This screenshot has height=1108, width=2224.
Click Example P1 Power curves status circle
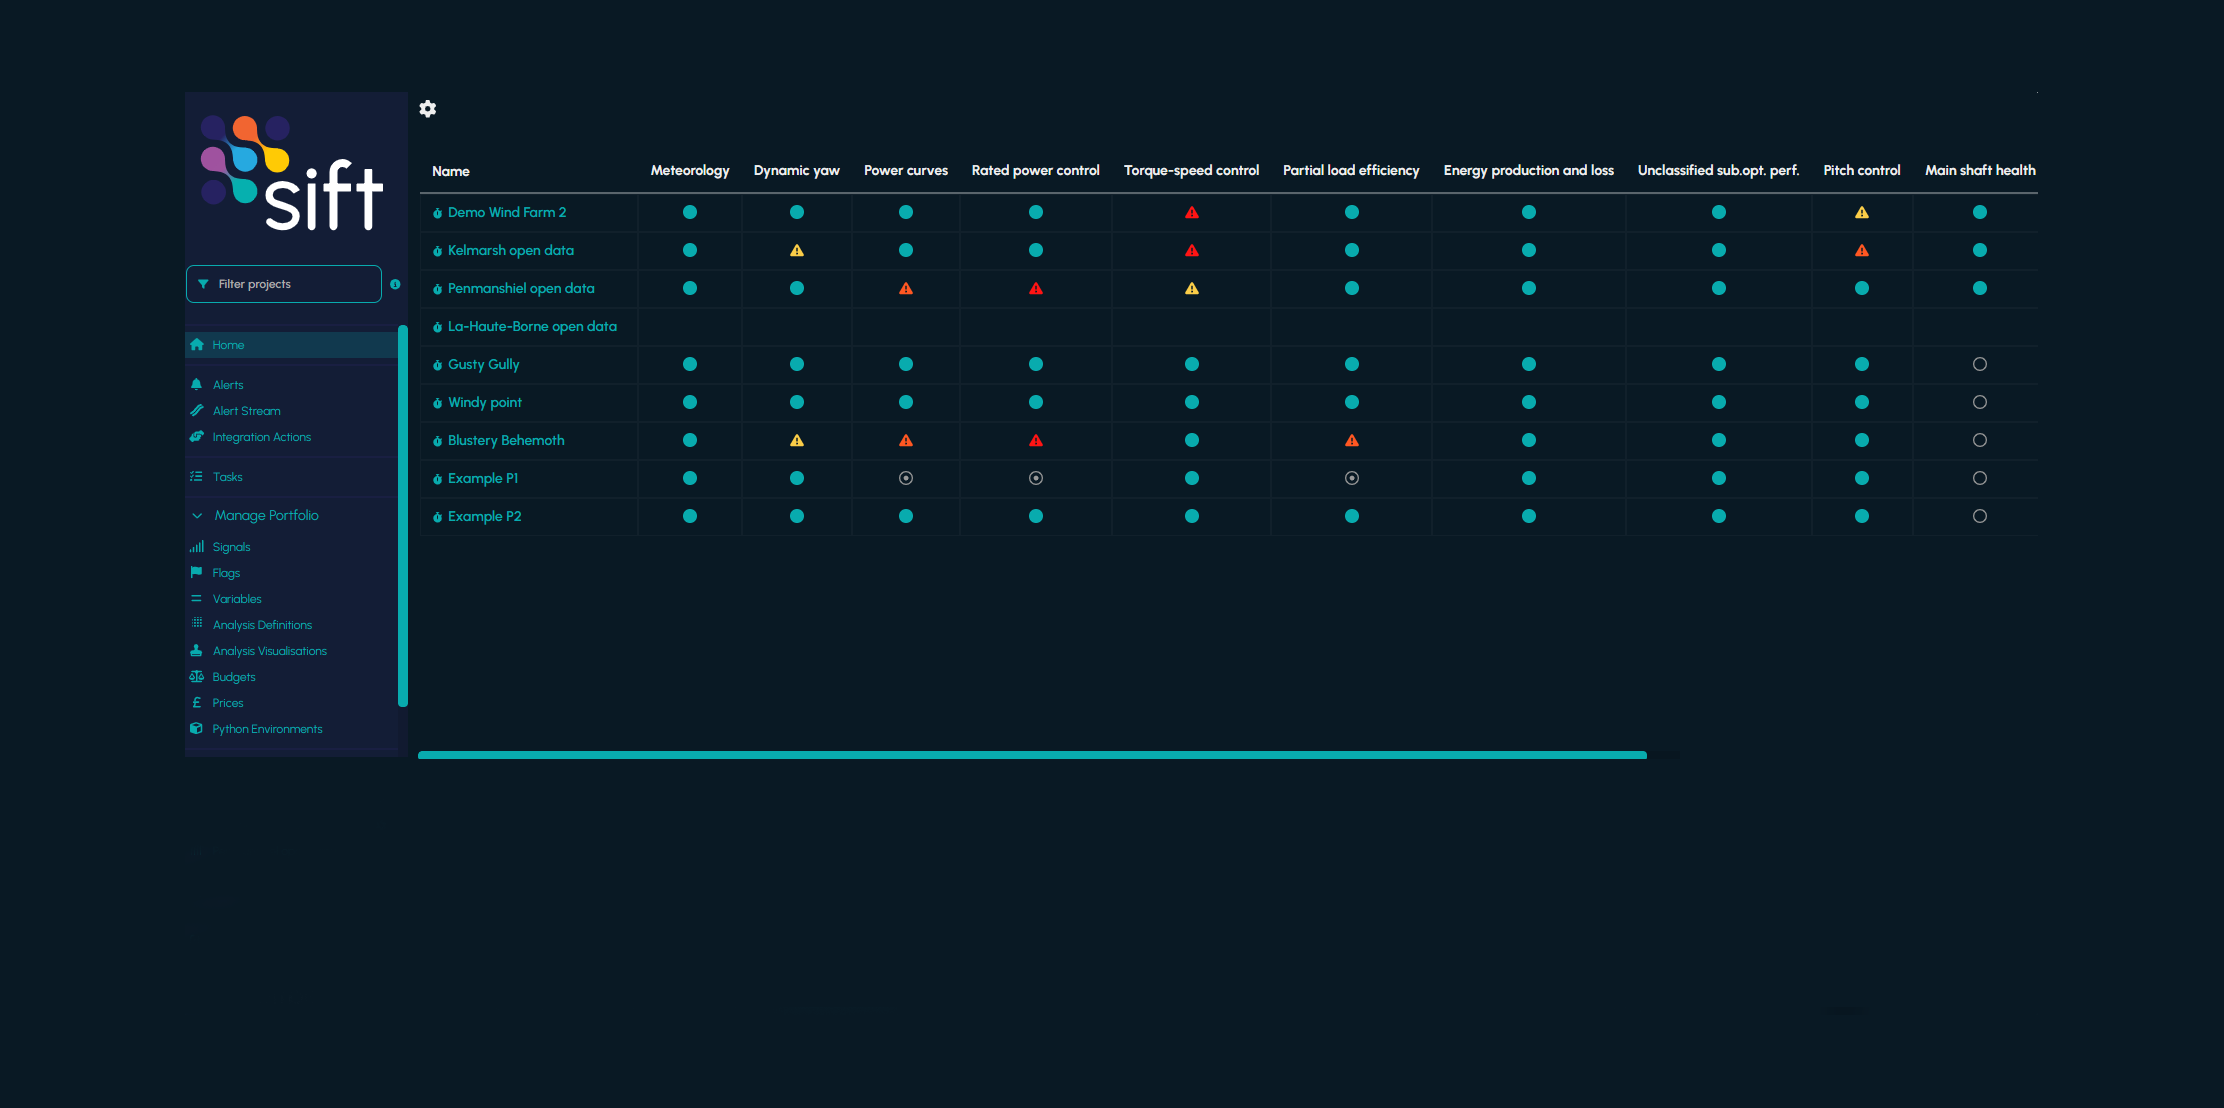(906, 479)
